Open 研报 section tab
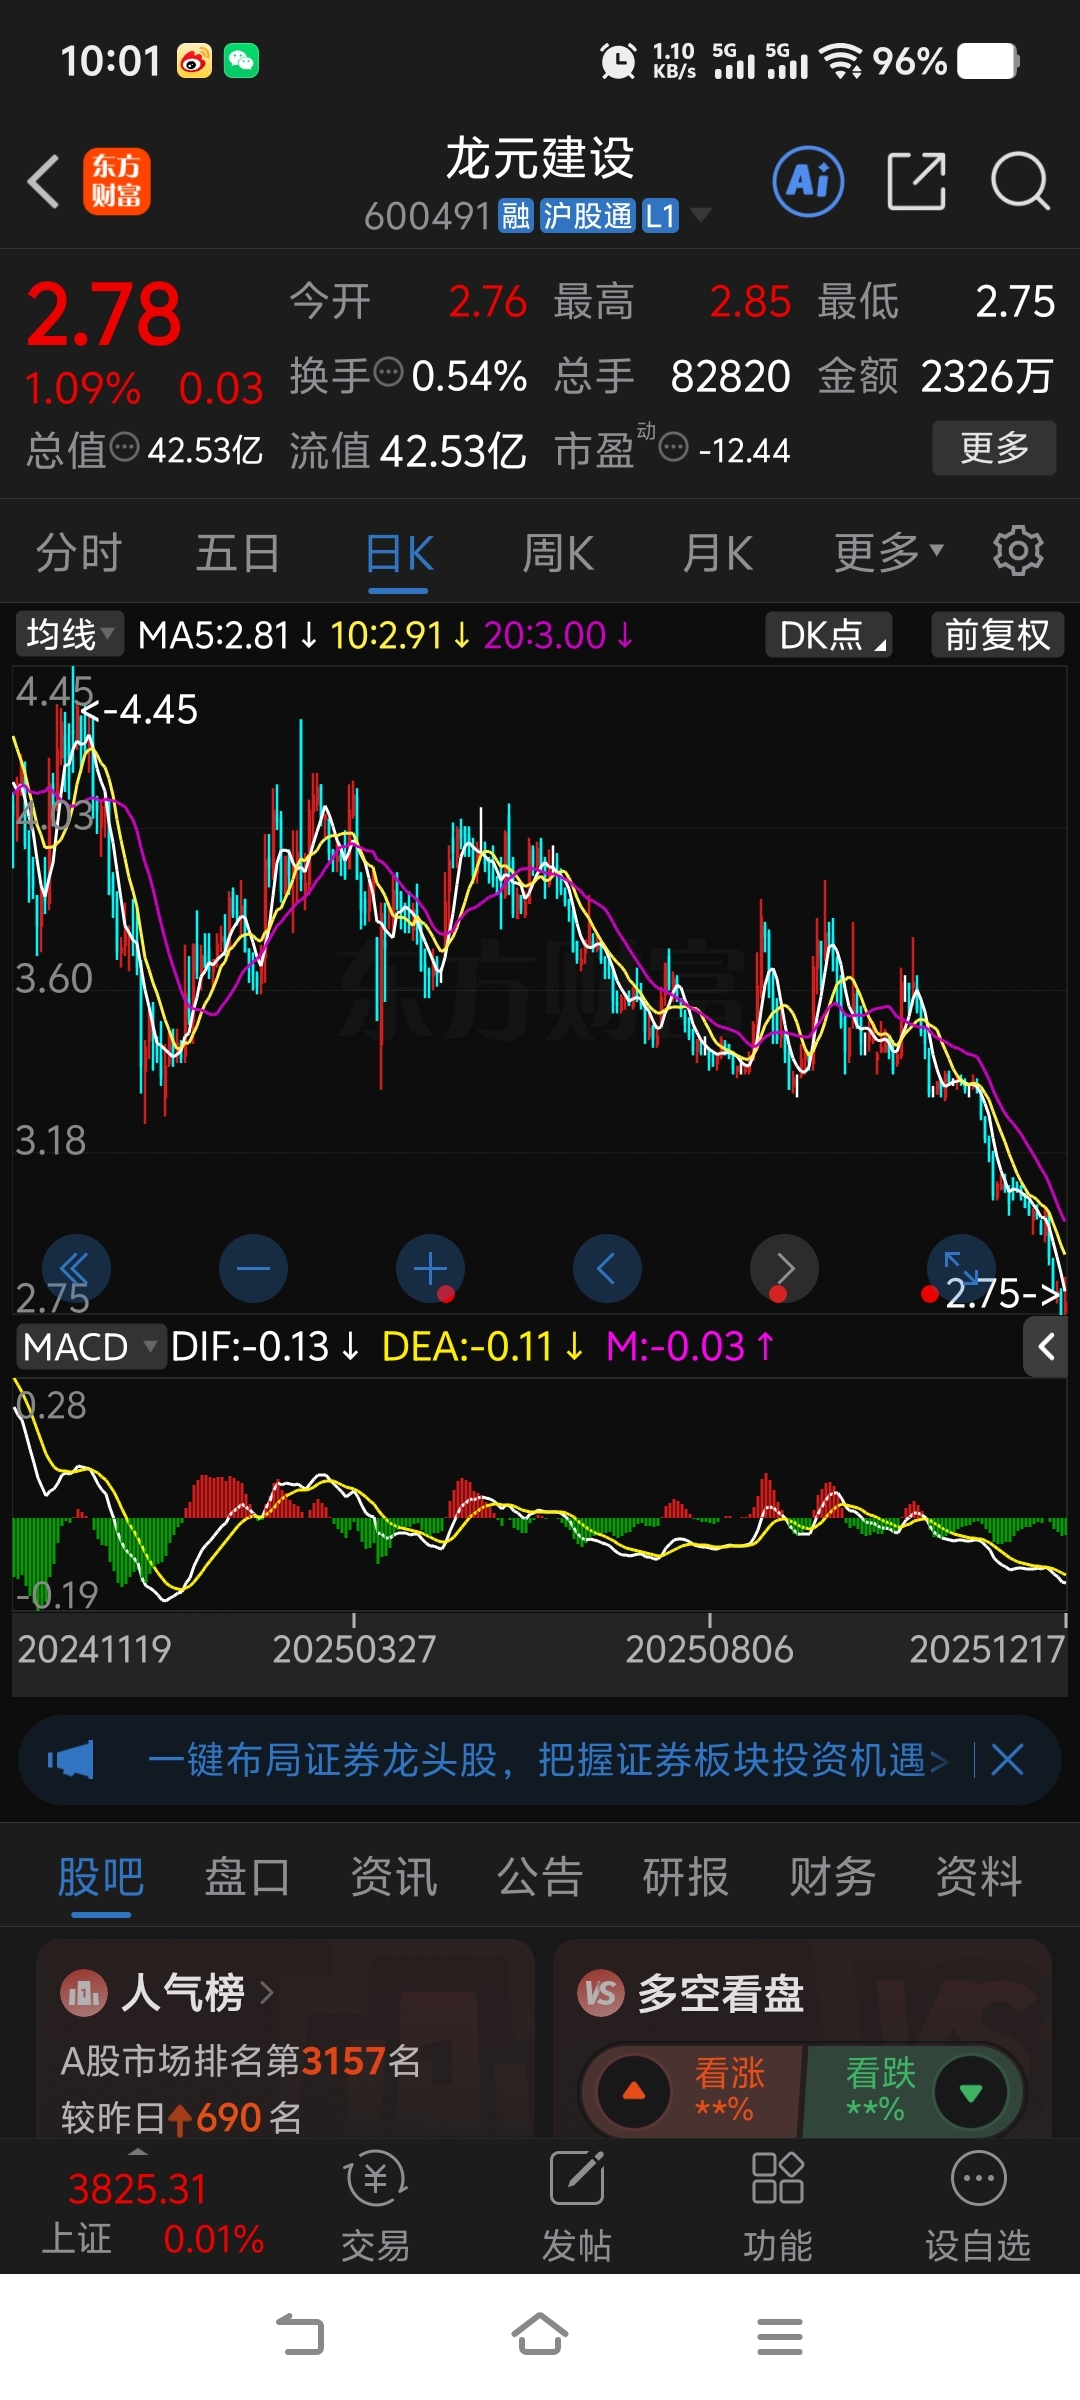This screenshot has height=2400, width=1080. [x=686, y=1876]
